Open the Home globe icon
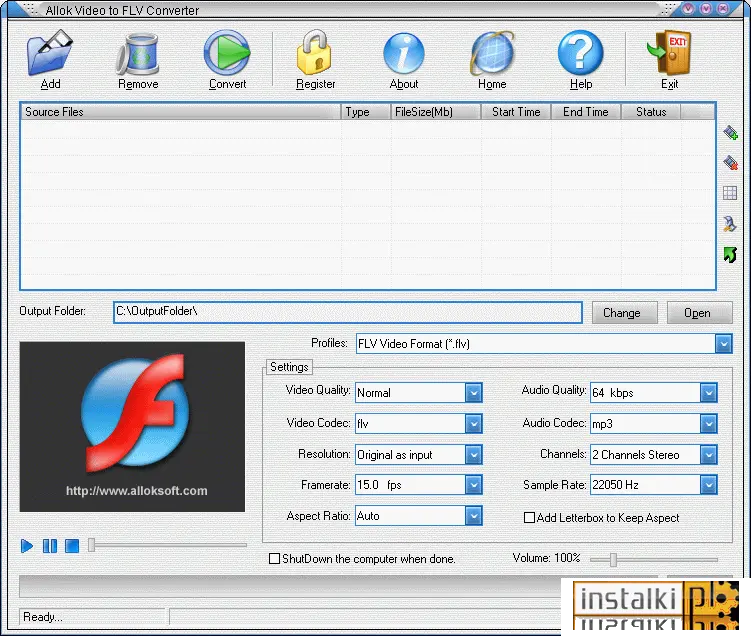The width and height of the screenshot is (751, 636). [492, 54]
